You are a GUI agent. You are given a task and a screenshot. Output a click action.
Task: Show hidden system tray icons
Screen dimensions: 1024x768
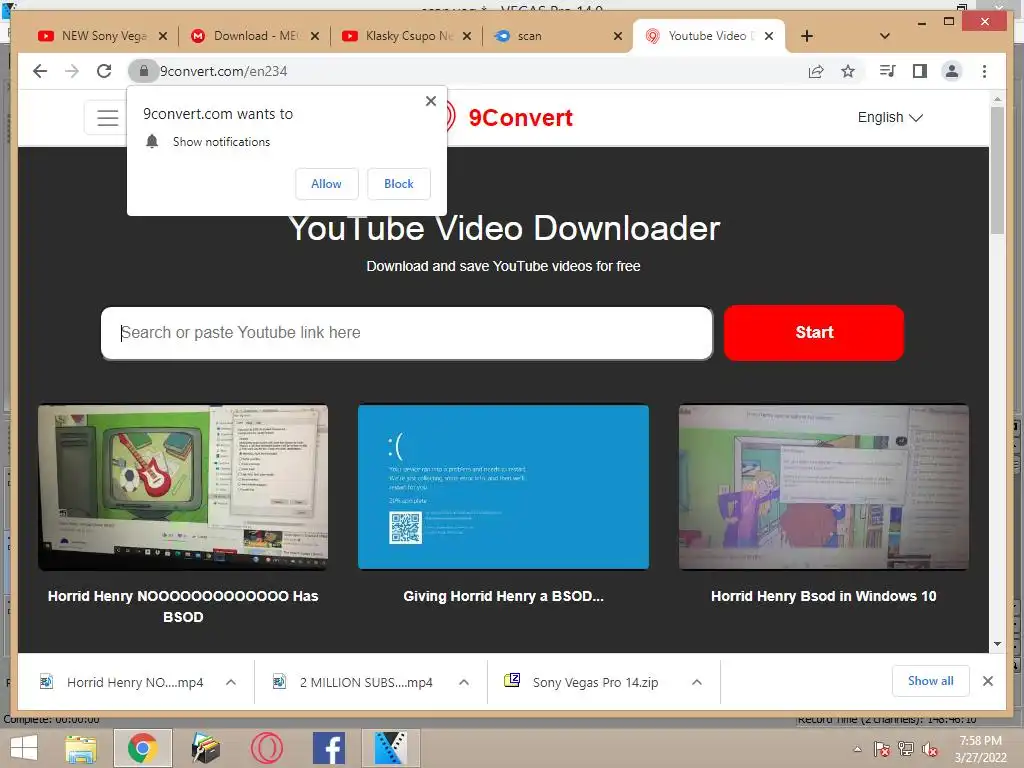click(x=857, y=749)
